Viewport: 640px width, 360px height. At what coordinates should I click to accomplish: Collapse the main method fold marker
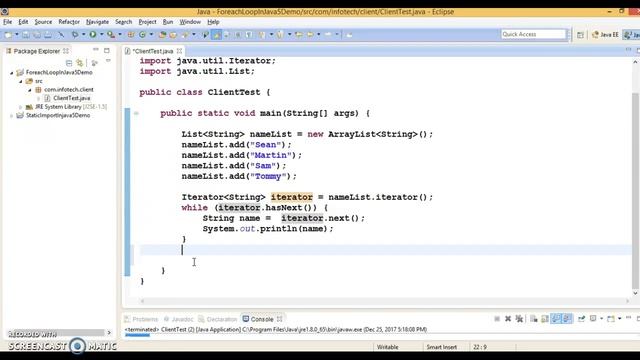pyautogui.click(x=136, y=113)
